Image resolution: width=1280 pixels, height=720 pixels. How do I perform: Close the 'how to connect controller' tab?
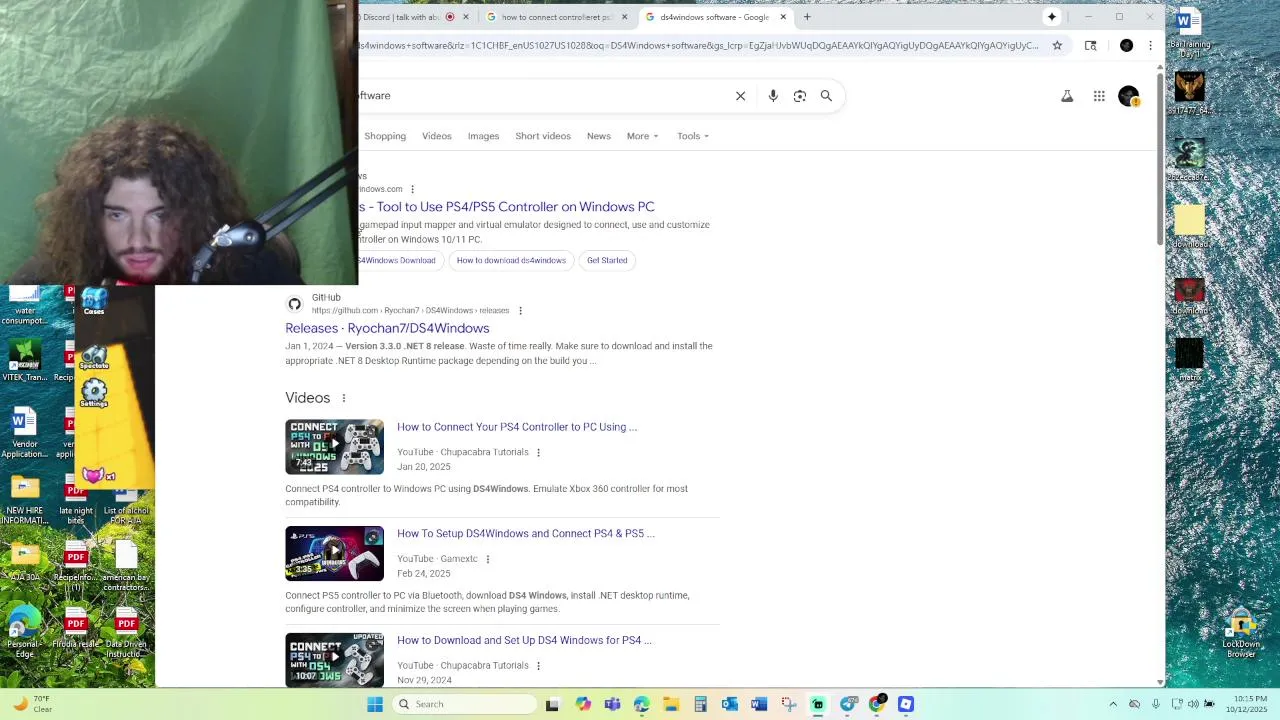click(x=624, y=17)
